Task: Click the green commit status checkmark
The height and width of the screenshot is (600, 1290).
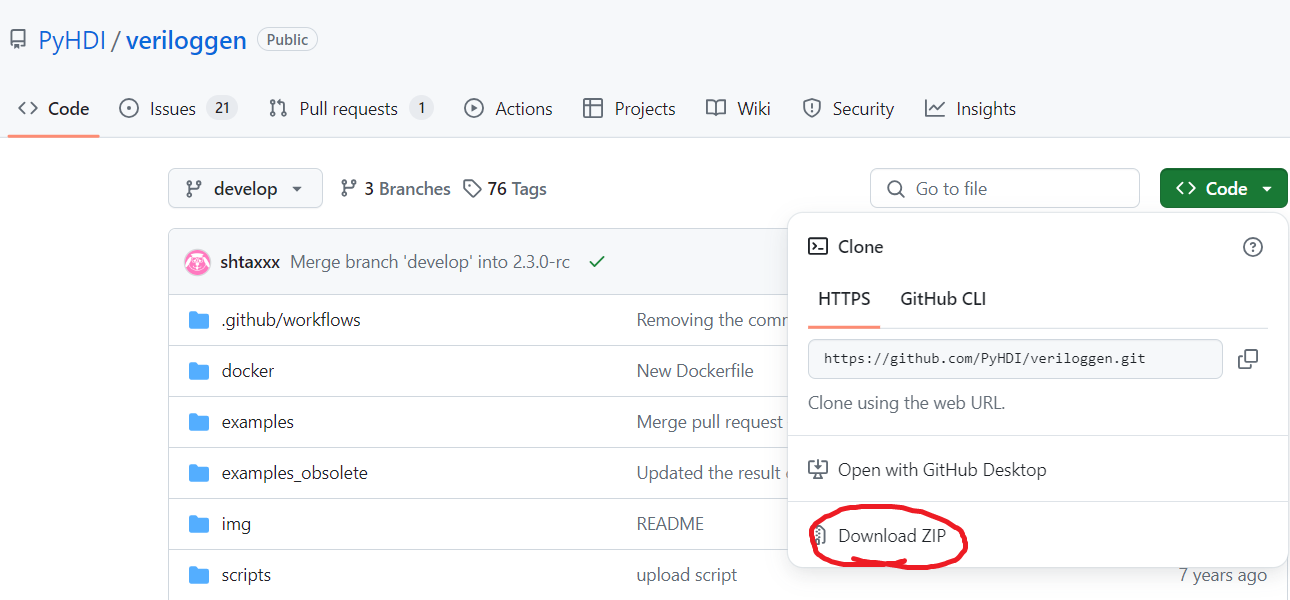Action: click(x=597, y=262)
